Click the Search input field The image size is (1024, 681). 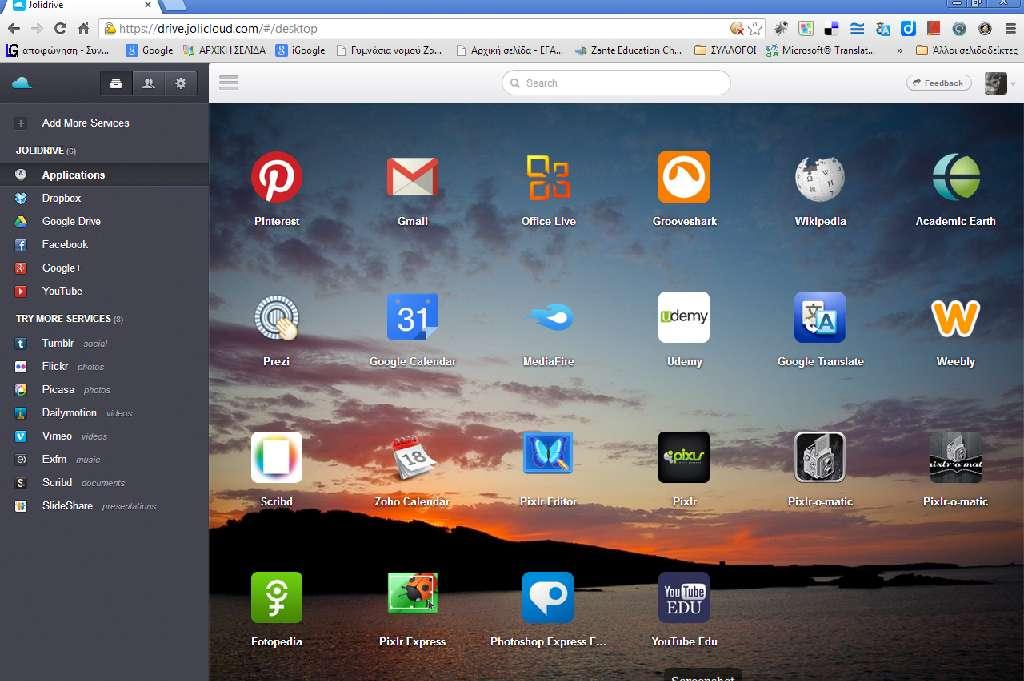pyautogui.click(x=616, y=83)
